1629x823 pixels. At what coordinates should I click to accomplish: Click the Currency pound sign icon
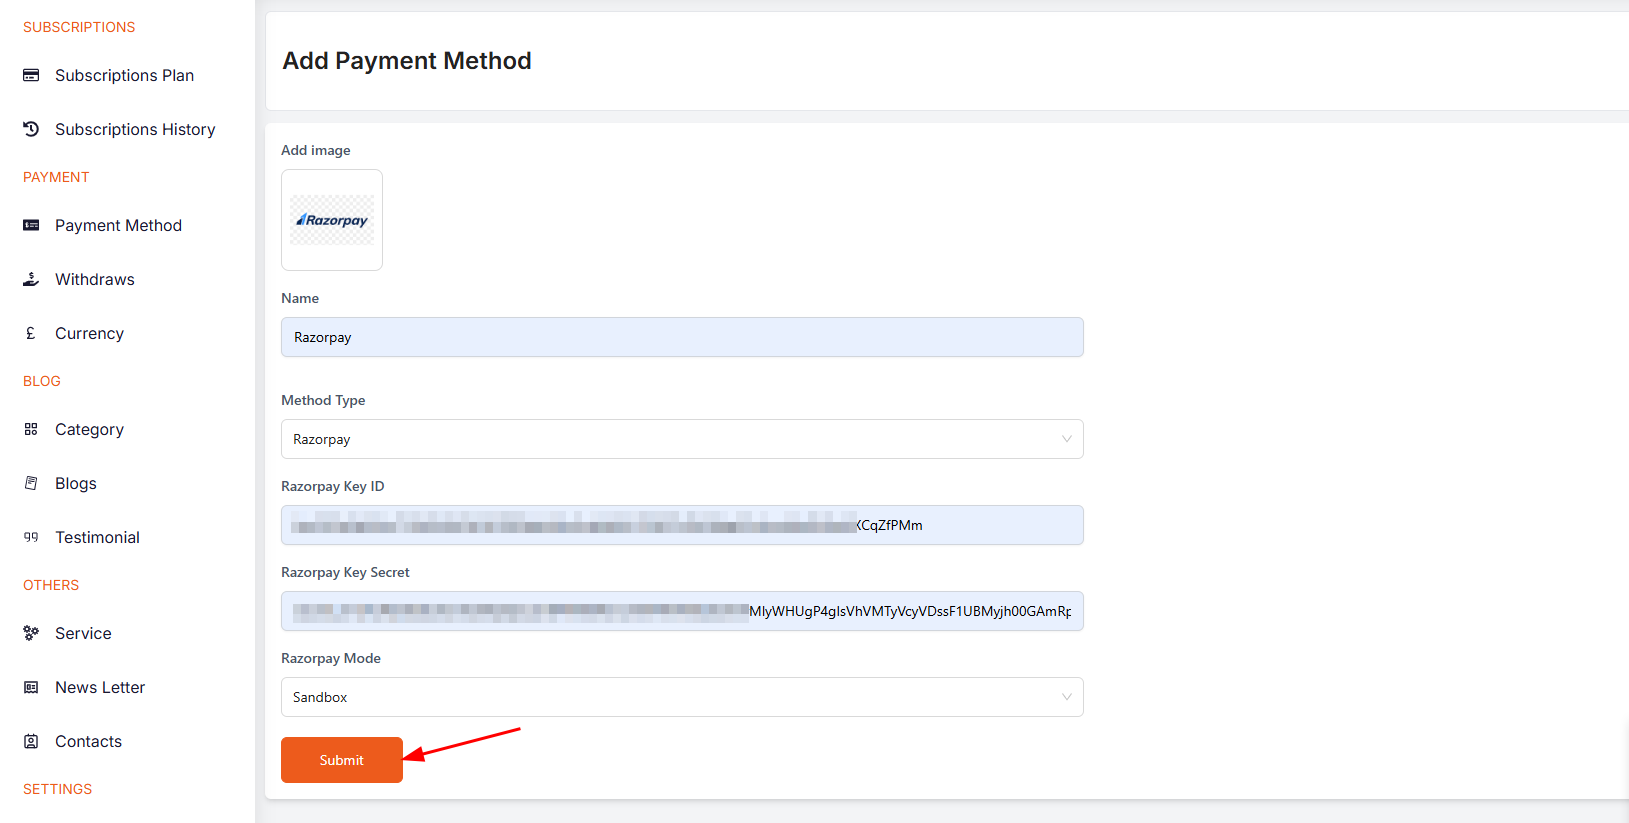[x=31, y=333]
